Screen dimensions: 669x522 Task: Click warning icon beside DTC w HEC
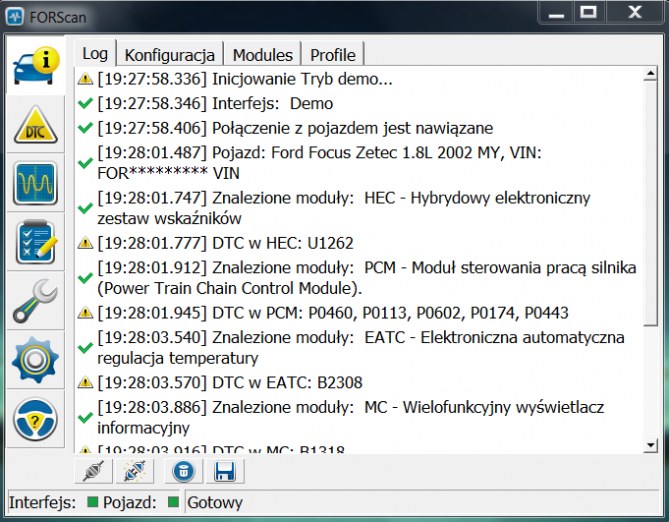pyautogui.click(x=85, y=243)
